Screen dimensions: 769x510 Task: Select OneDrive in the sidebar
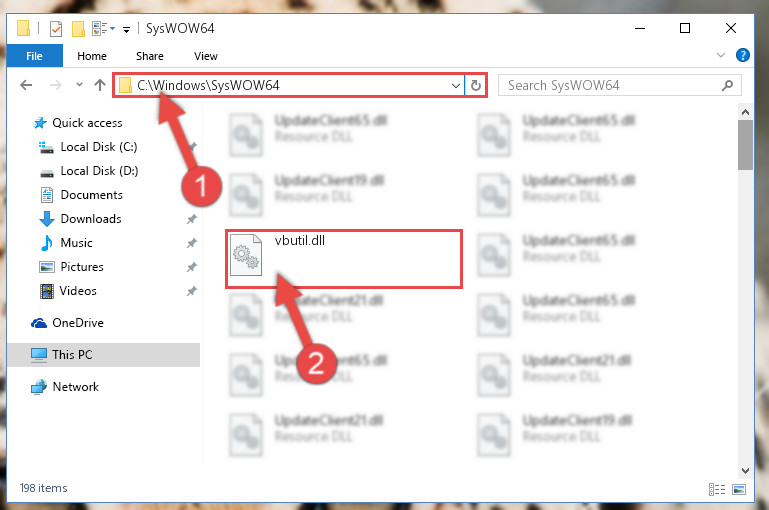78,323
